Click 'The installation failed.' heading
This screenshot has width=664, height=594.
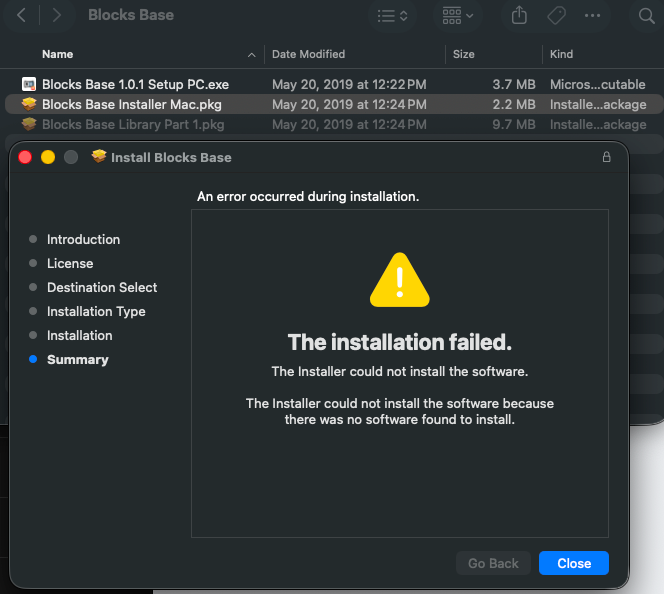[400, 342]
